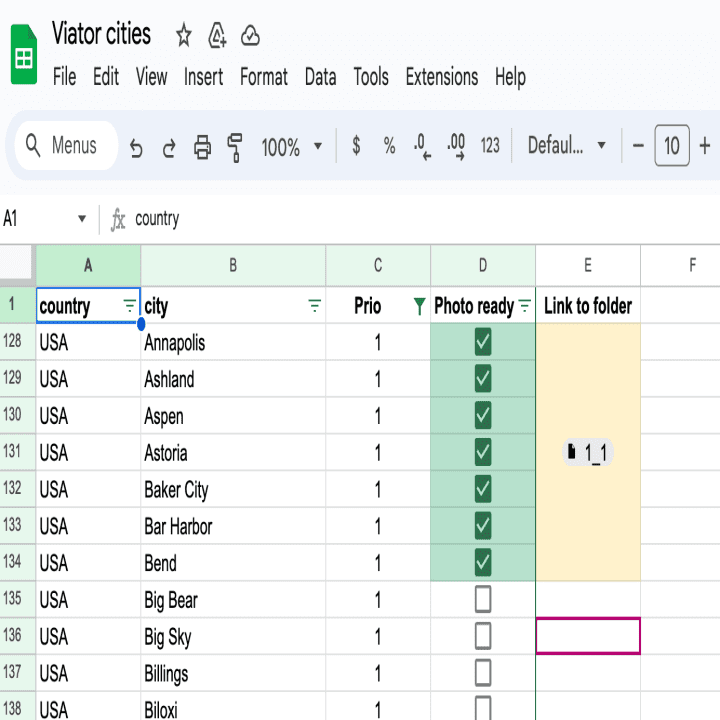720x720 pixels.
Task: Open the Default font dropdown
Action: pyautogui.click(x=566, y=146)
